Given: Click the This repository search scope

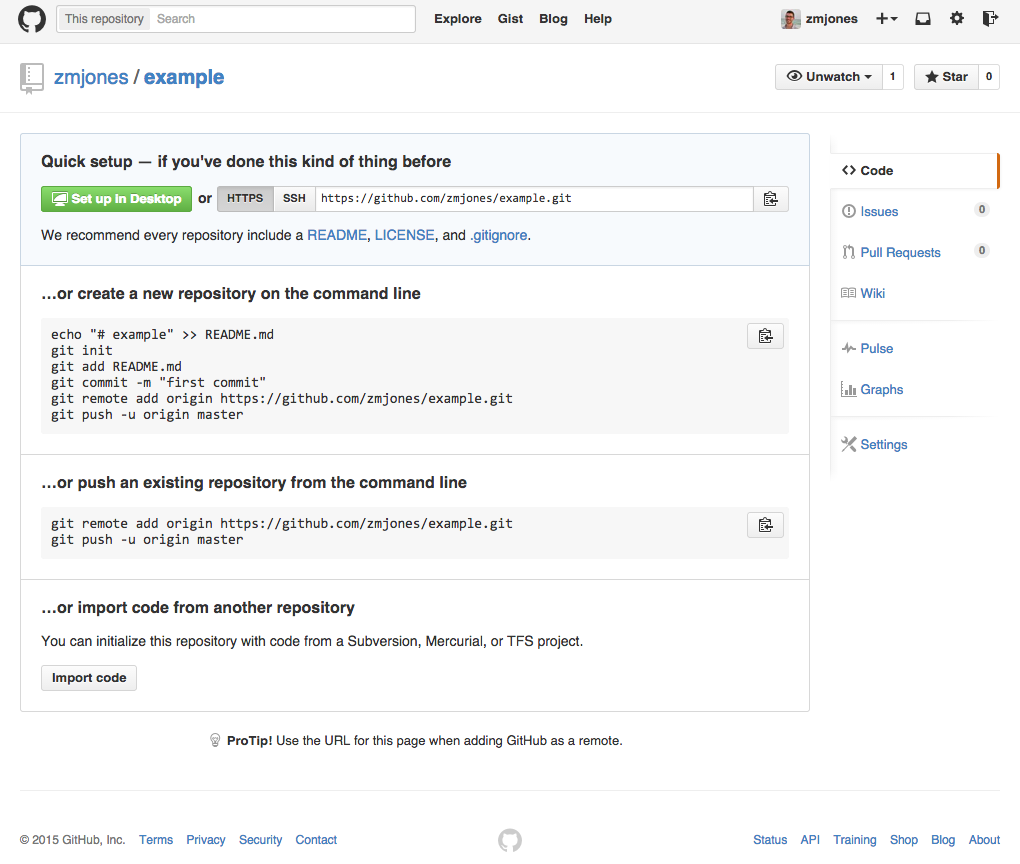Looking at the screenshot, I should (104, 19).
